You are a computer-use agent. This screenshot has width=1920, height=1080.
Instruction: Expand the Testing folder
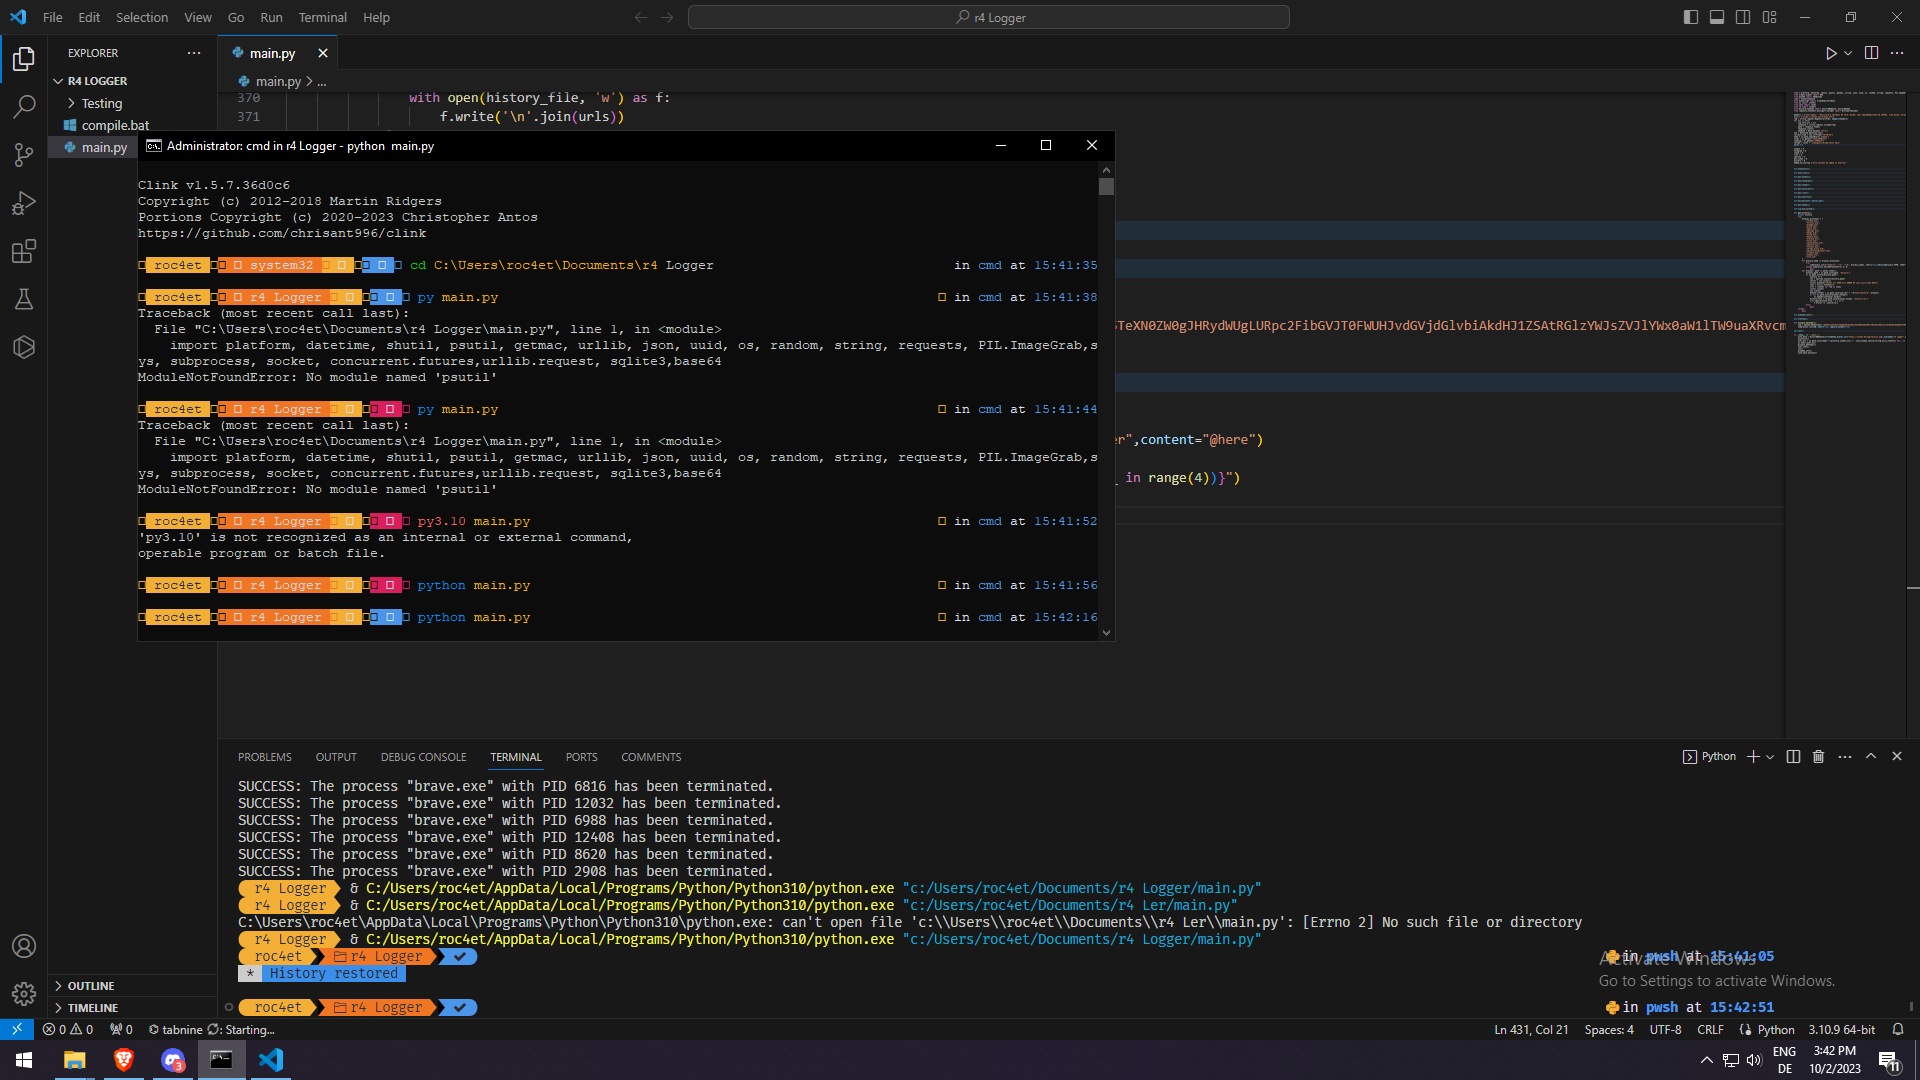(101, 103)
